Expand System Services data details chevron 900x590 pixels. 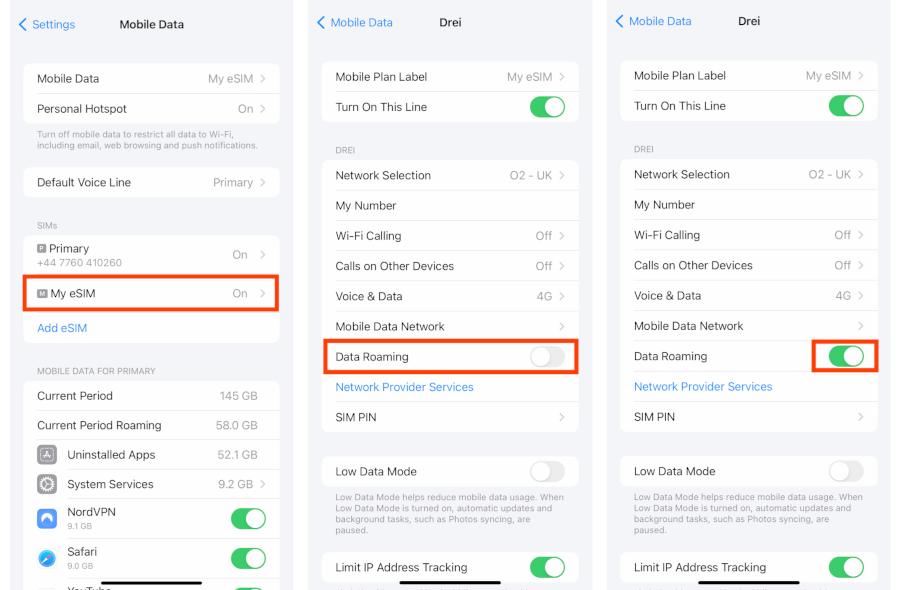[x=262, y=484]
